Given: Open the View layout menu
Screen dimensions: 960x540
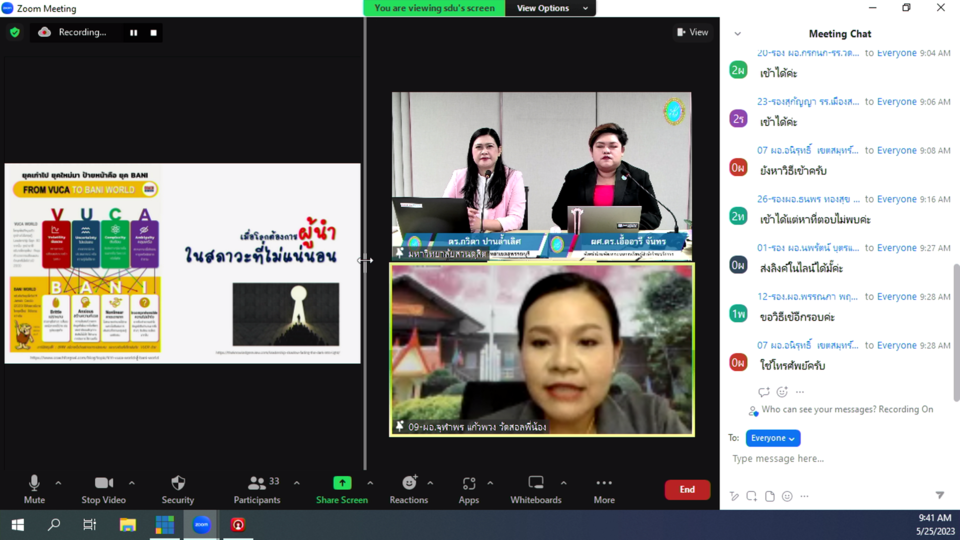Looking at the screenshot, I should 692,32.
